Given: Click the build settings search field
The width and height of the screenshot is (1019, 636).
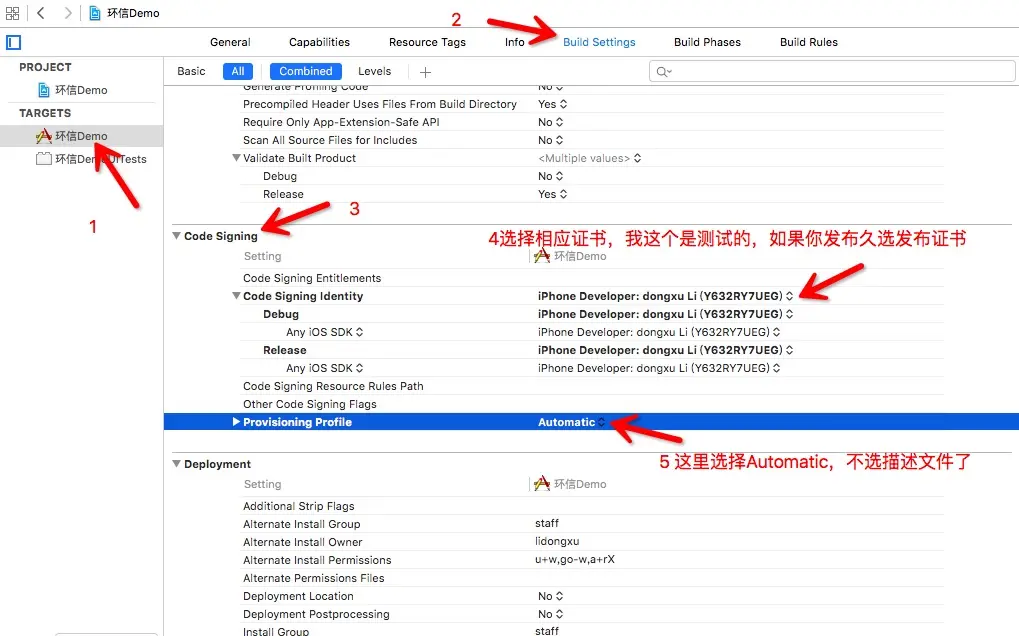Looking at the screenshot, I should tap(832, 71).
